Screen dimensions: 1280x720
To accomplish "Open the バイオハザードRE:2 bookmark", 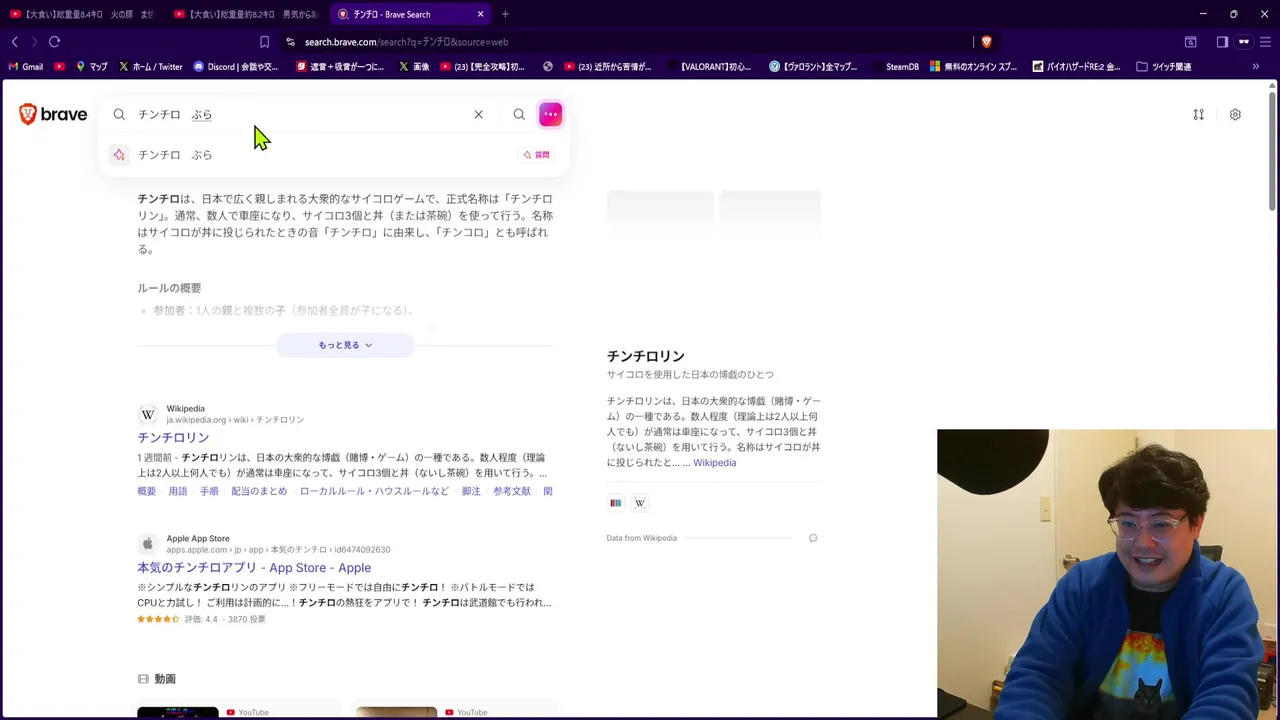I will (1074, 67).
